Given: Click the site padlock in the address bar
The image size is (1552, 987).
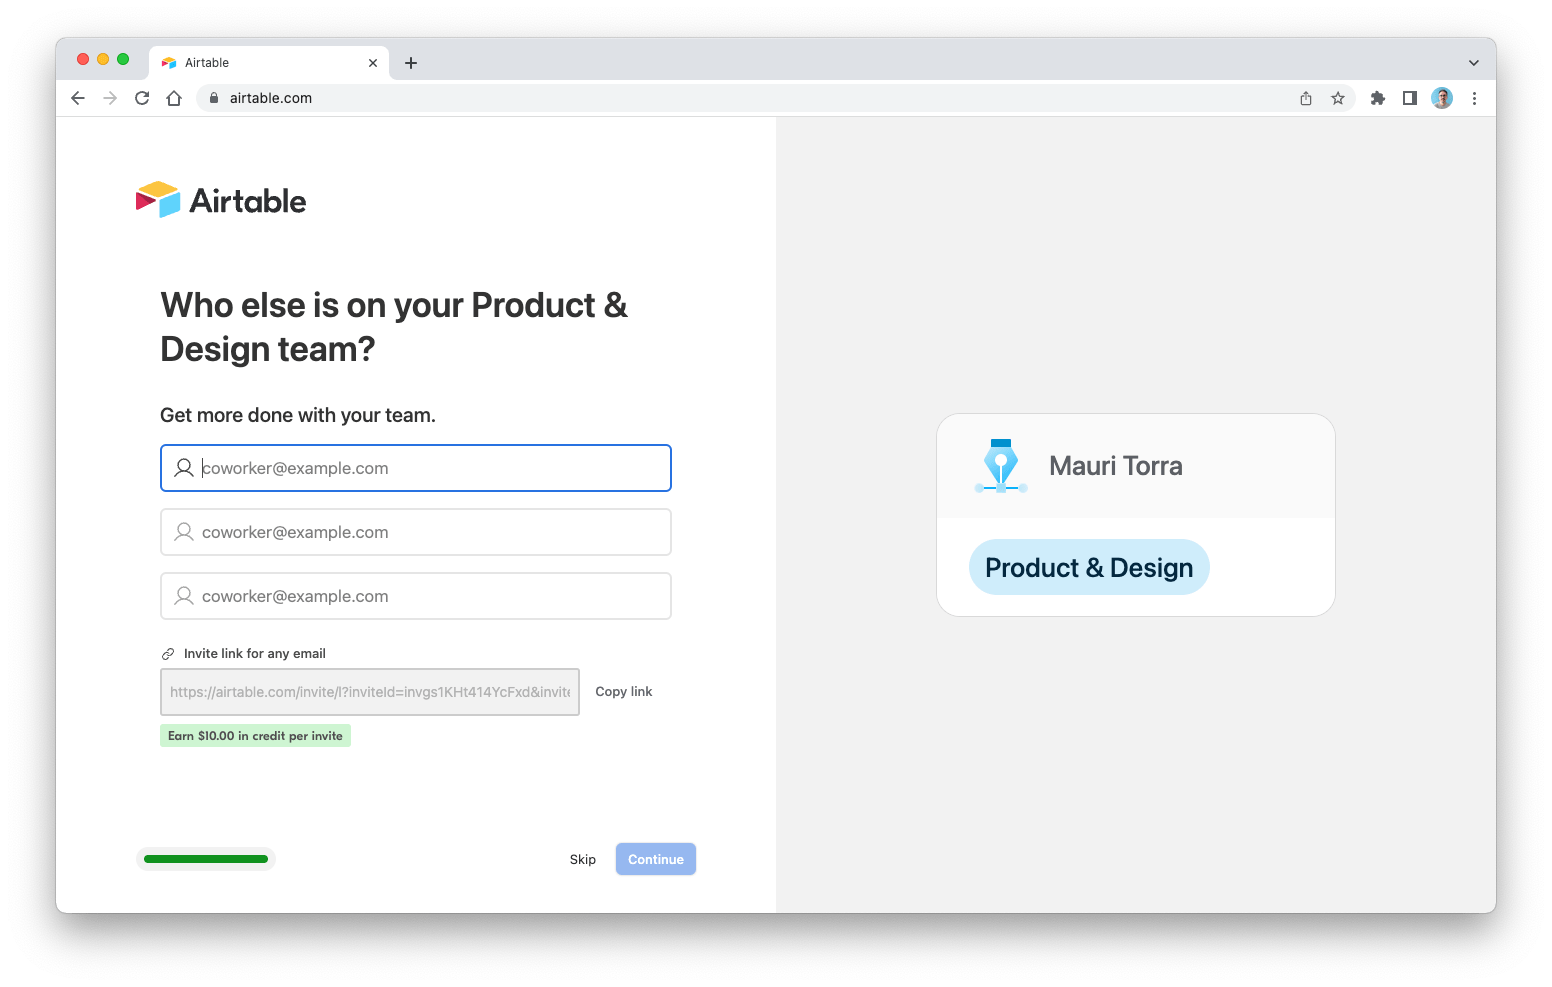Looking at the screenshot, I should pos(212,98).
